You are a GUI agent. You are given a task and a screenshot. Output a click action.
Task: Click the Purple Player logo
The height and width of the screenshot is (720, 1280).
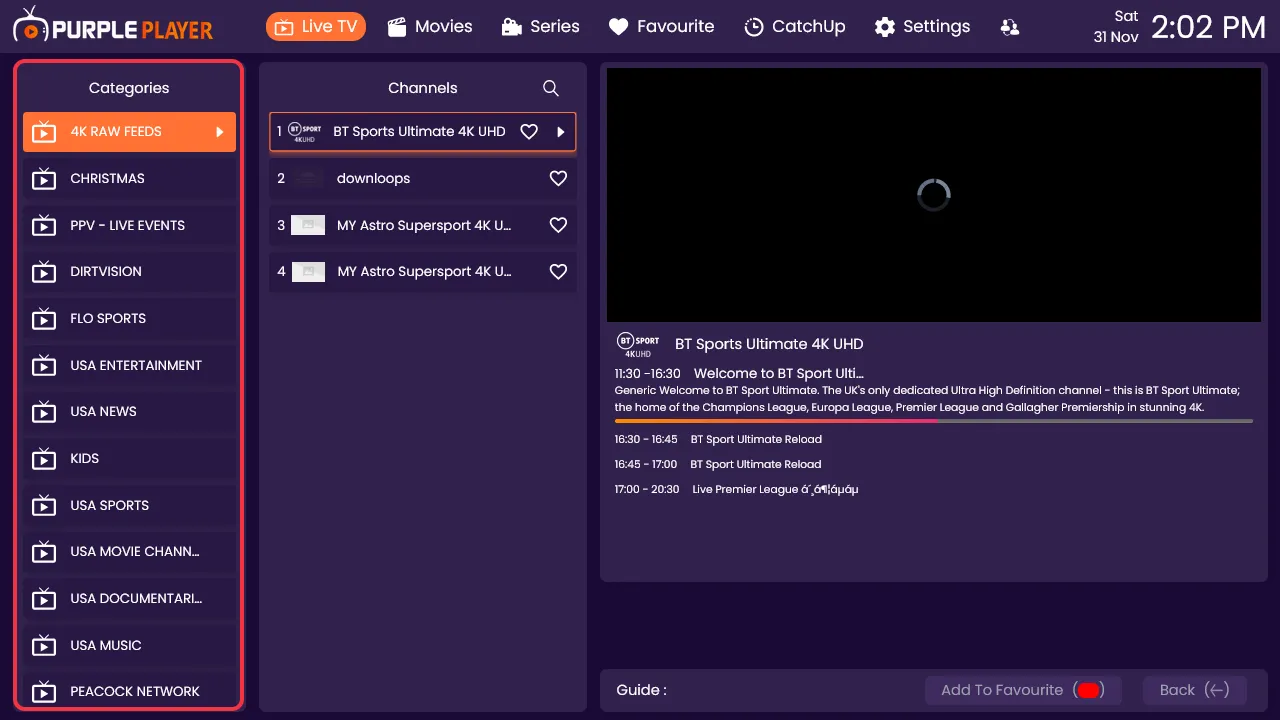[x=113, y=27]
